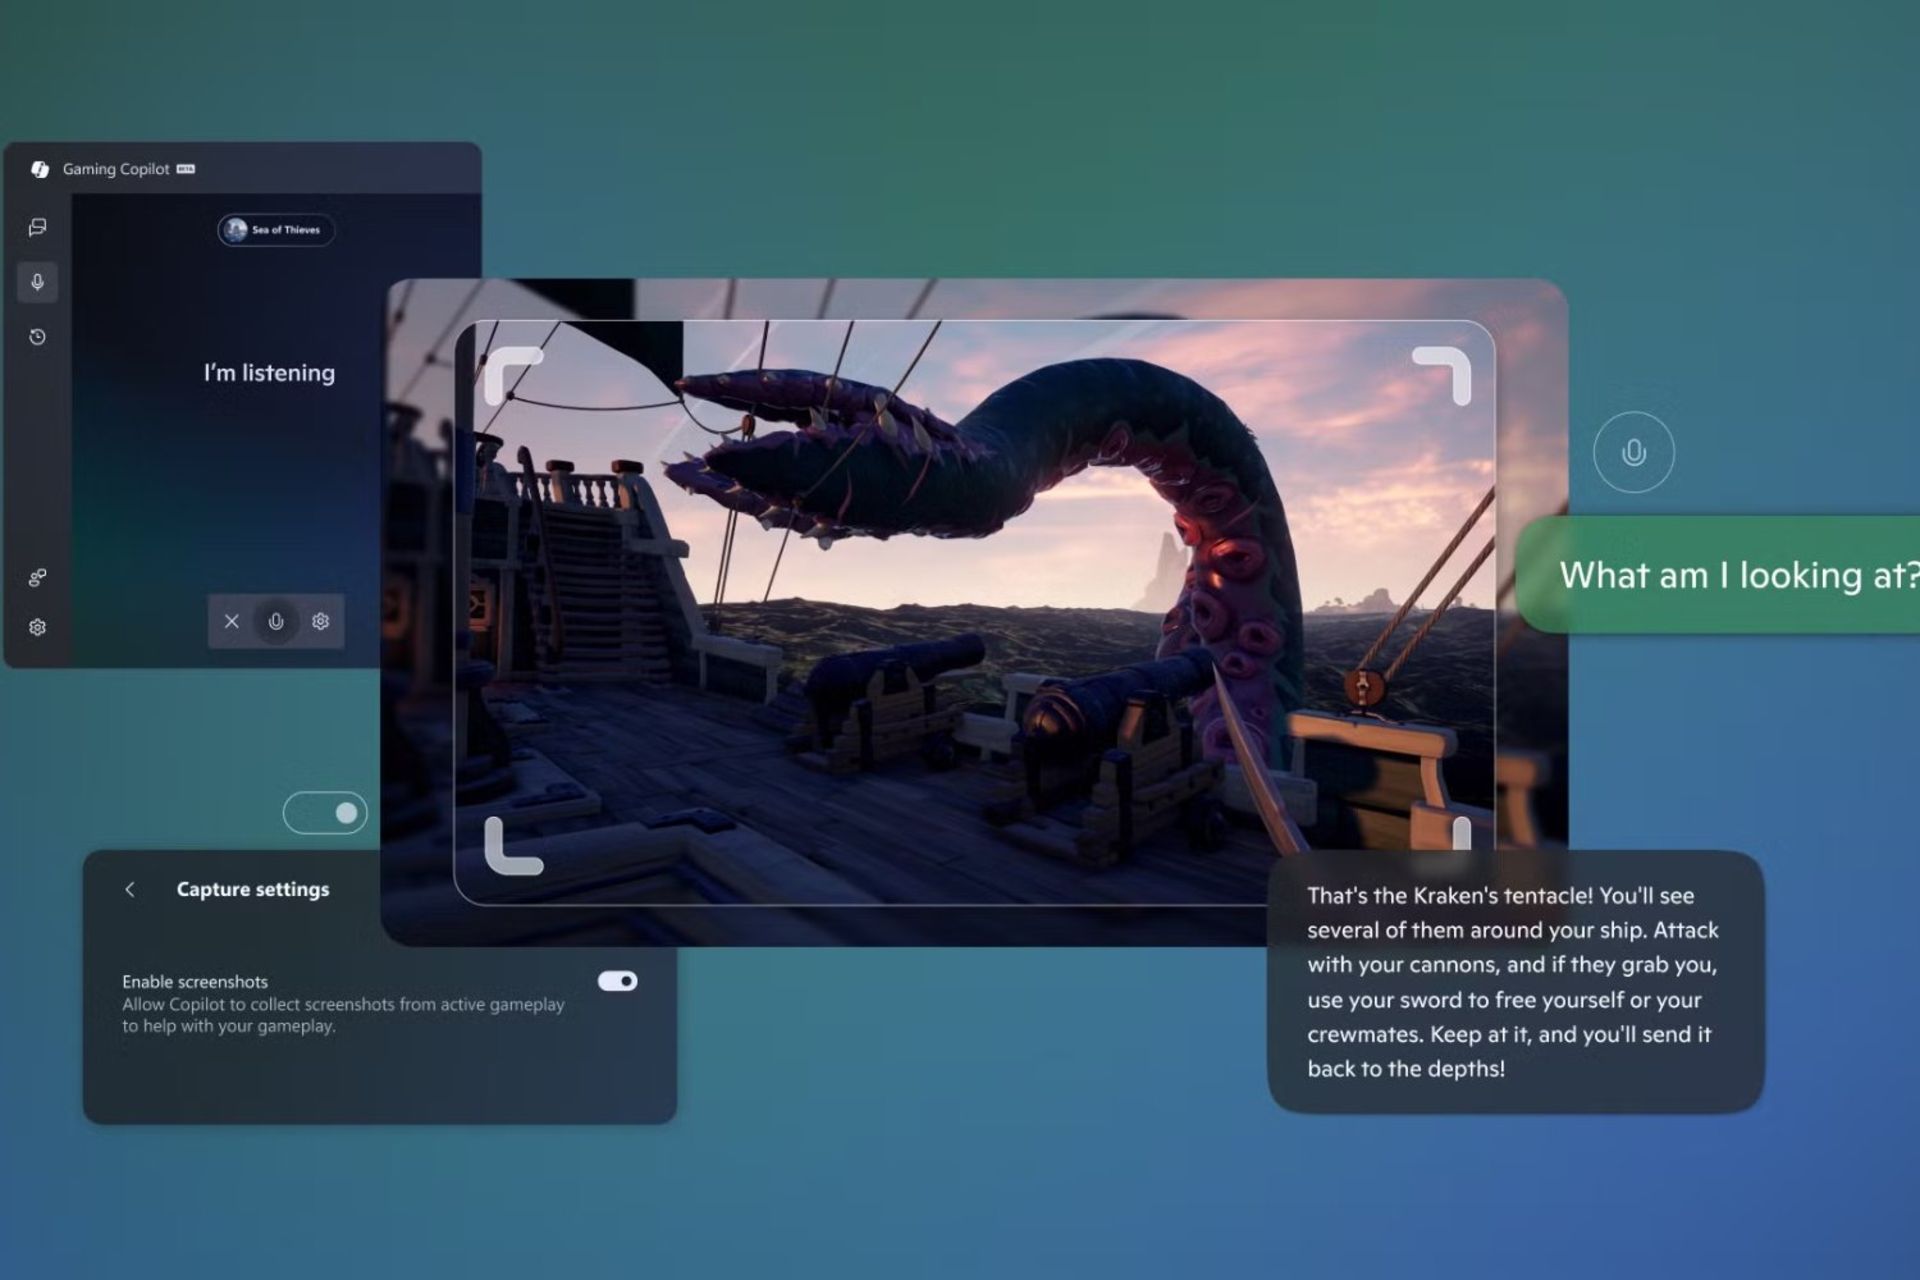Open the chat icon in Copilot sidebar
Viewport: 1920px width, 1280px height.
[x=38, y=228]
